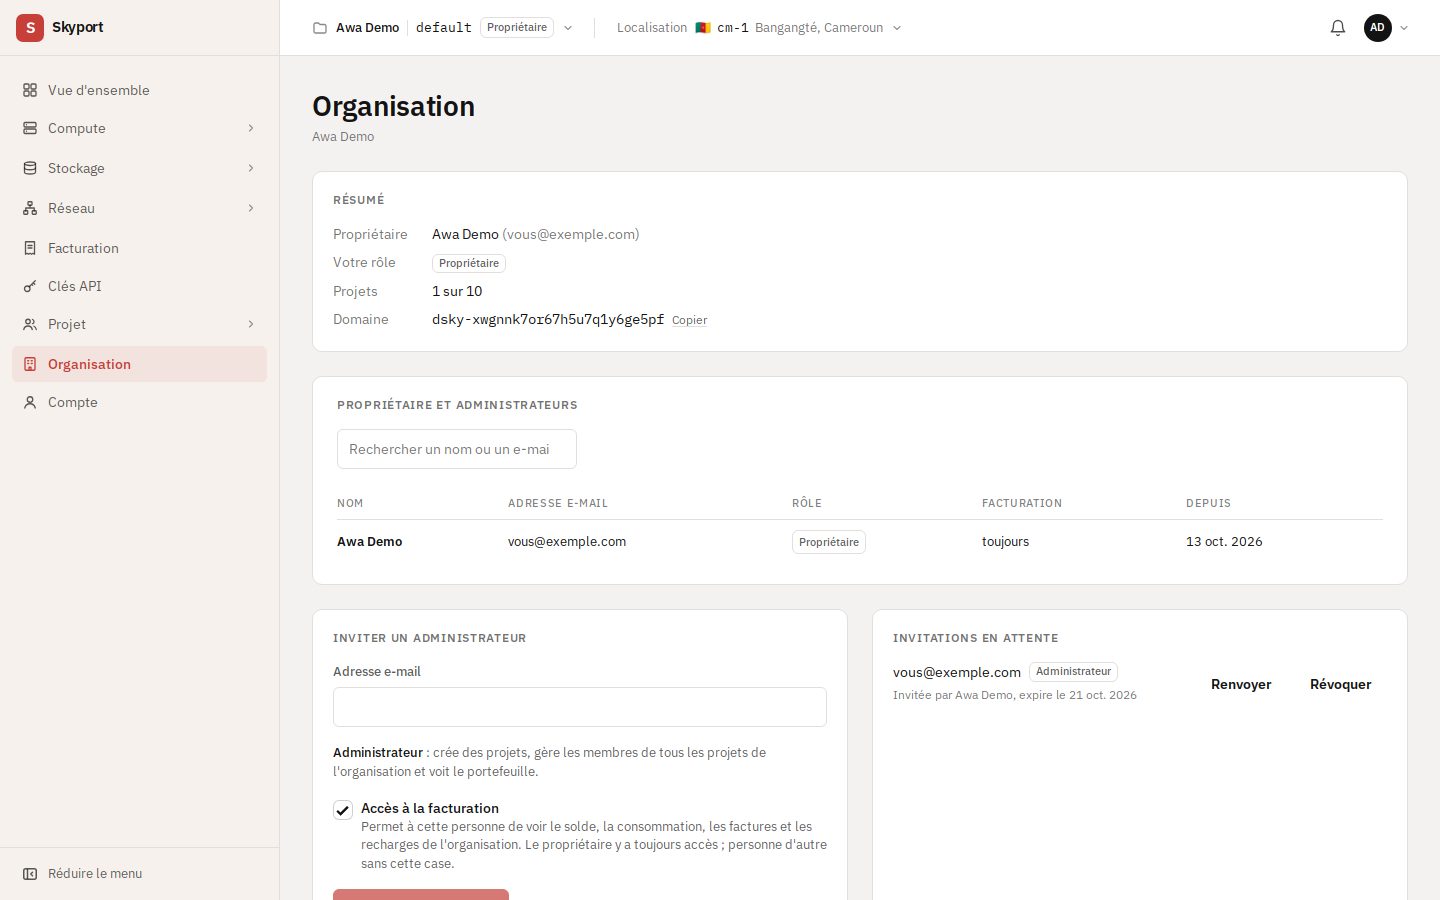The image size is (1440, 900).
Task: Click the Facturation receipt icon
Action: 30,248
